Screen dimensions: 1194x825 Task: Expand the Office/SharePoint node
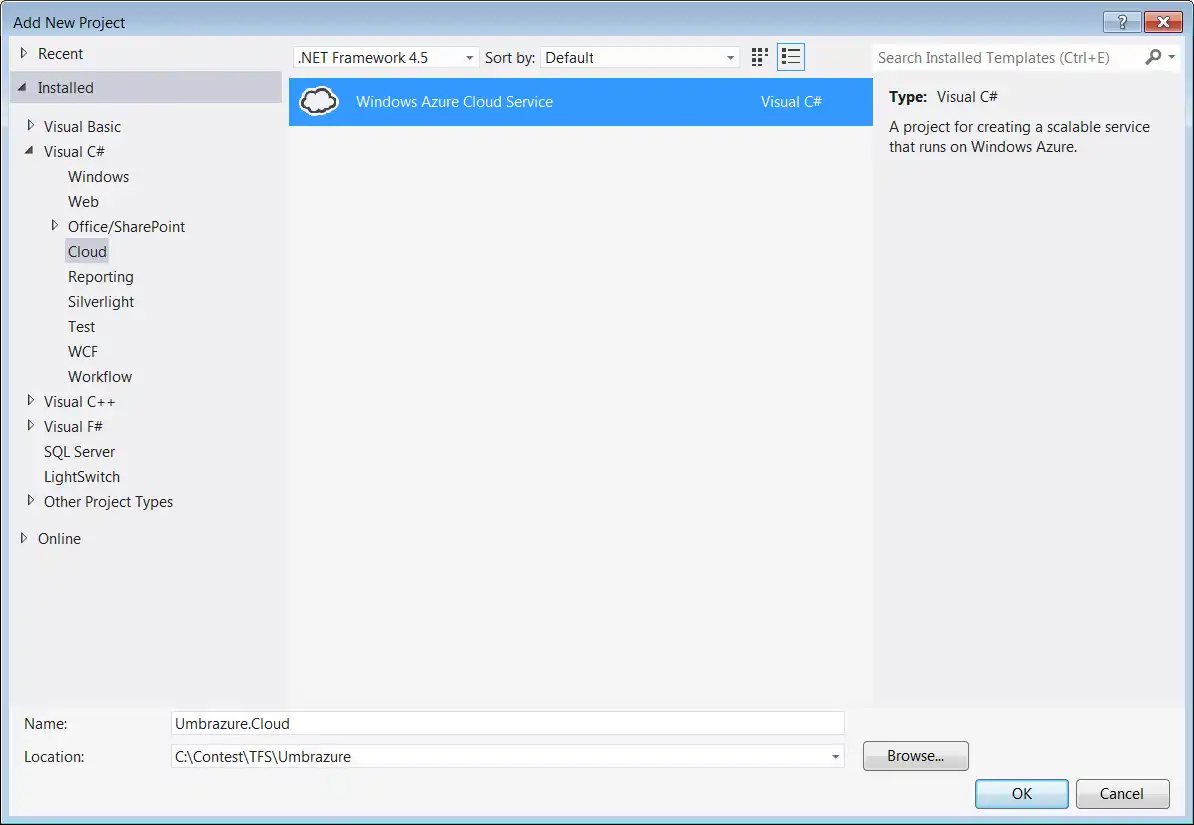pos(55,225)
